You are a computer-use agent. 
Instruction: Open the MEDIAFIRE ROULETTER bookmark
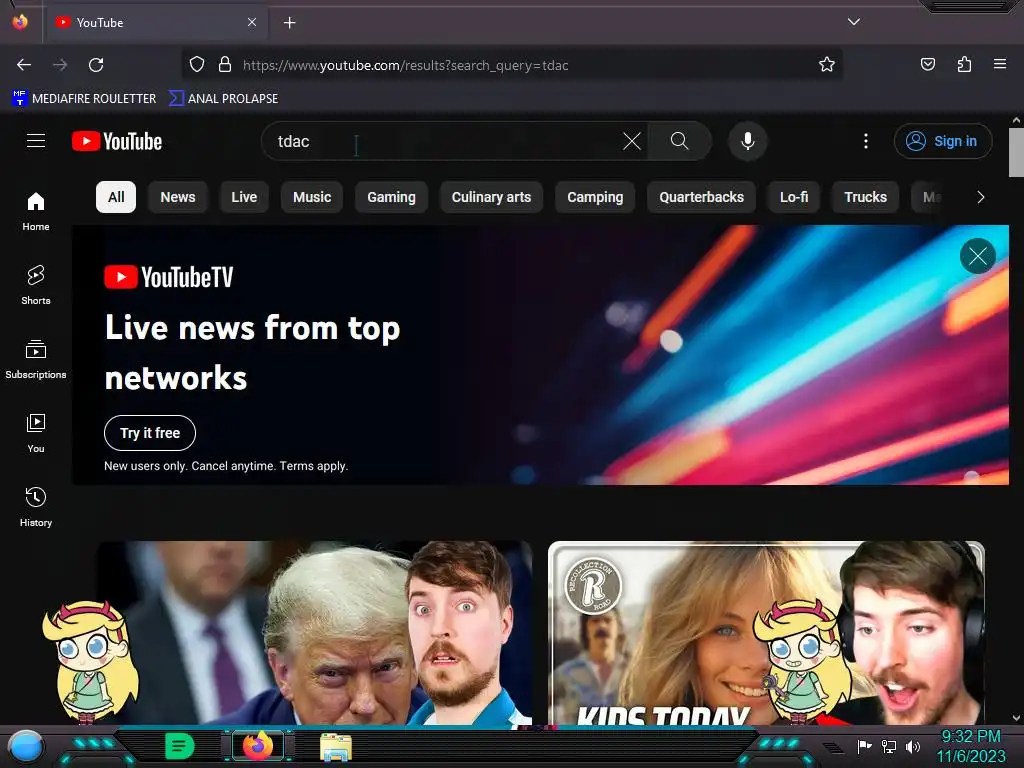pos(84,99)
